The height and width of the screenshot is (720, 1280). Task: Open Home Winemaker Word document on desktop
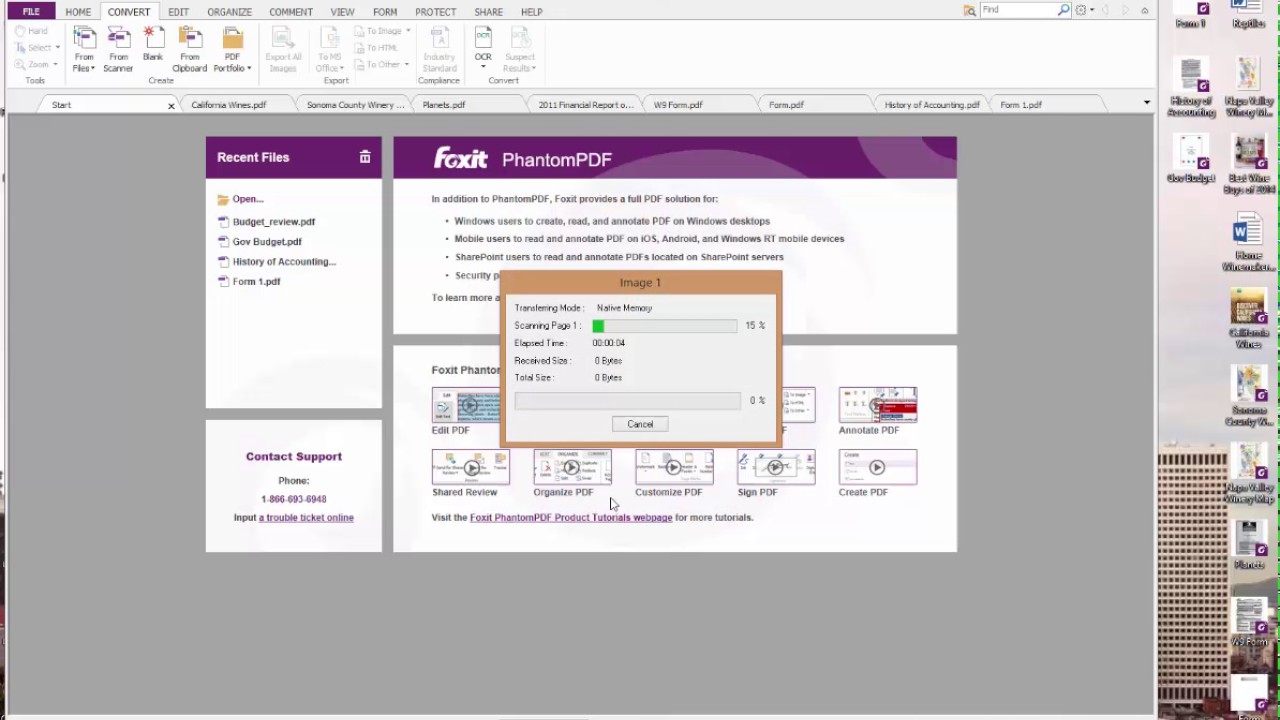[1248, 243]
